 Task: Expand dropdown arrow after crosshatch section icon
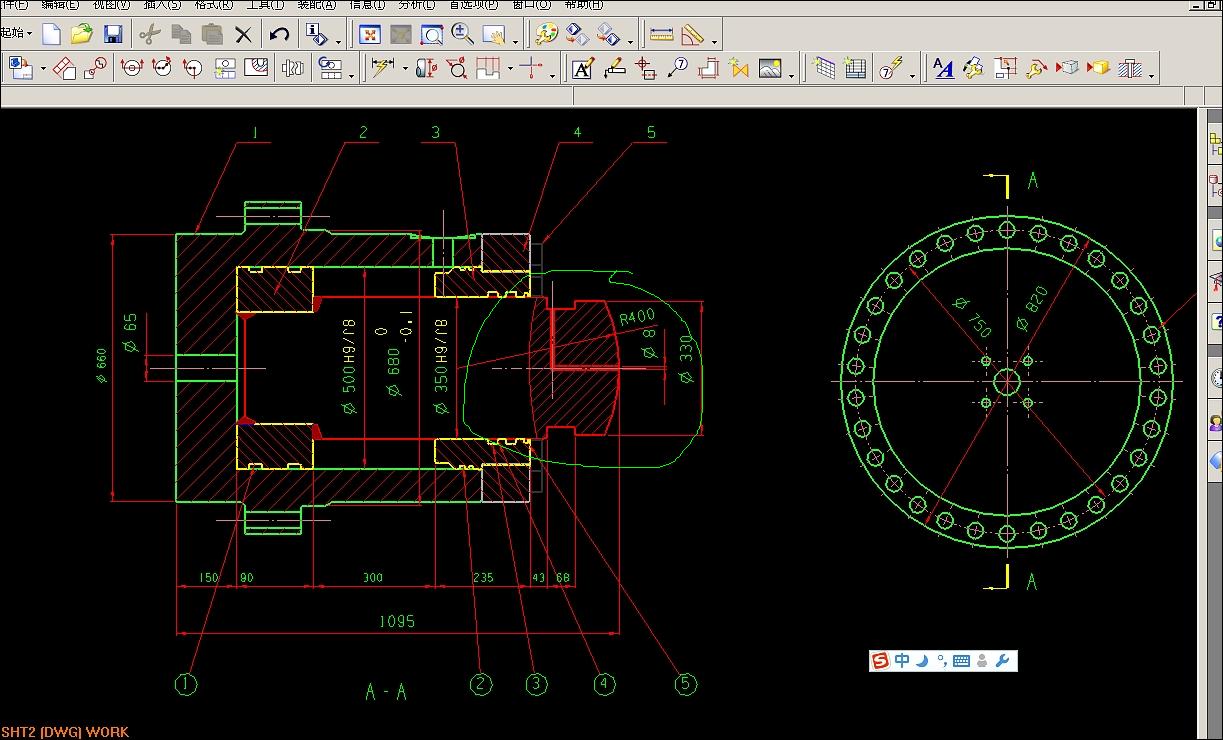(1152, 75)
